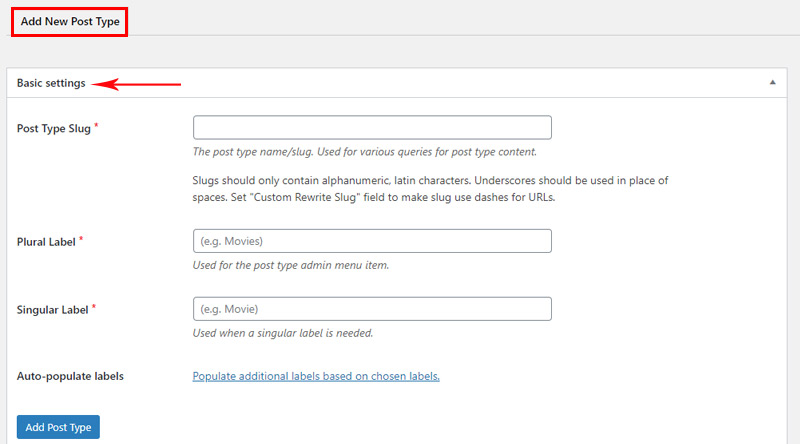Click the Basic settings panel heading

coord(51,83)
